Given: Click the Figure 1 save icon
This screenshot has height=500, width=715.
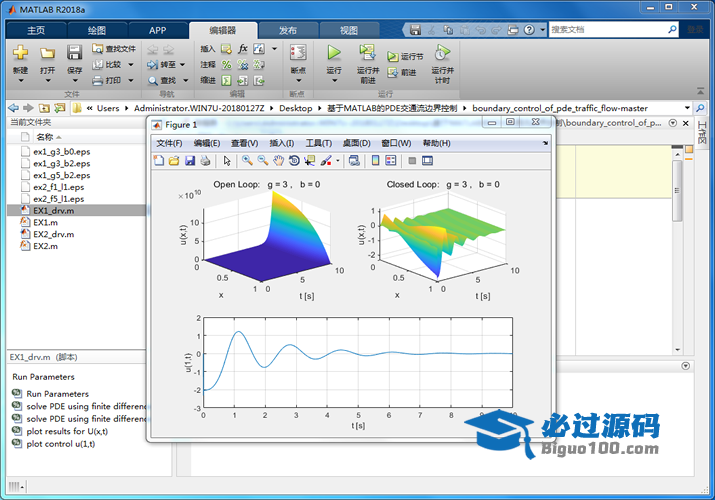Looking at the screenshot, I should click(190, 160).
